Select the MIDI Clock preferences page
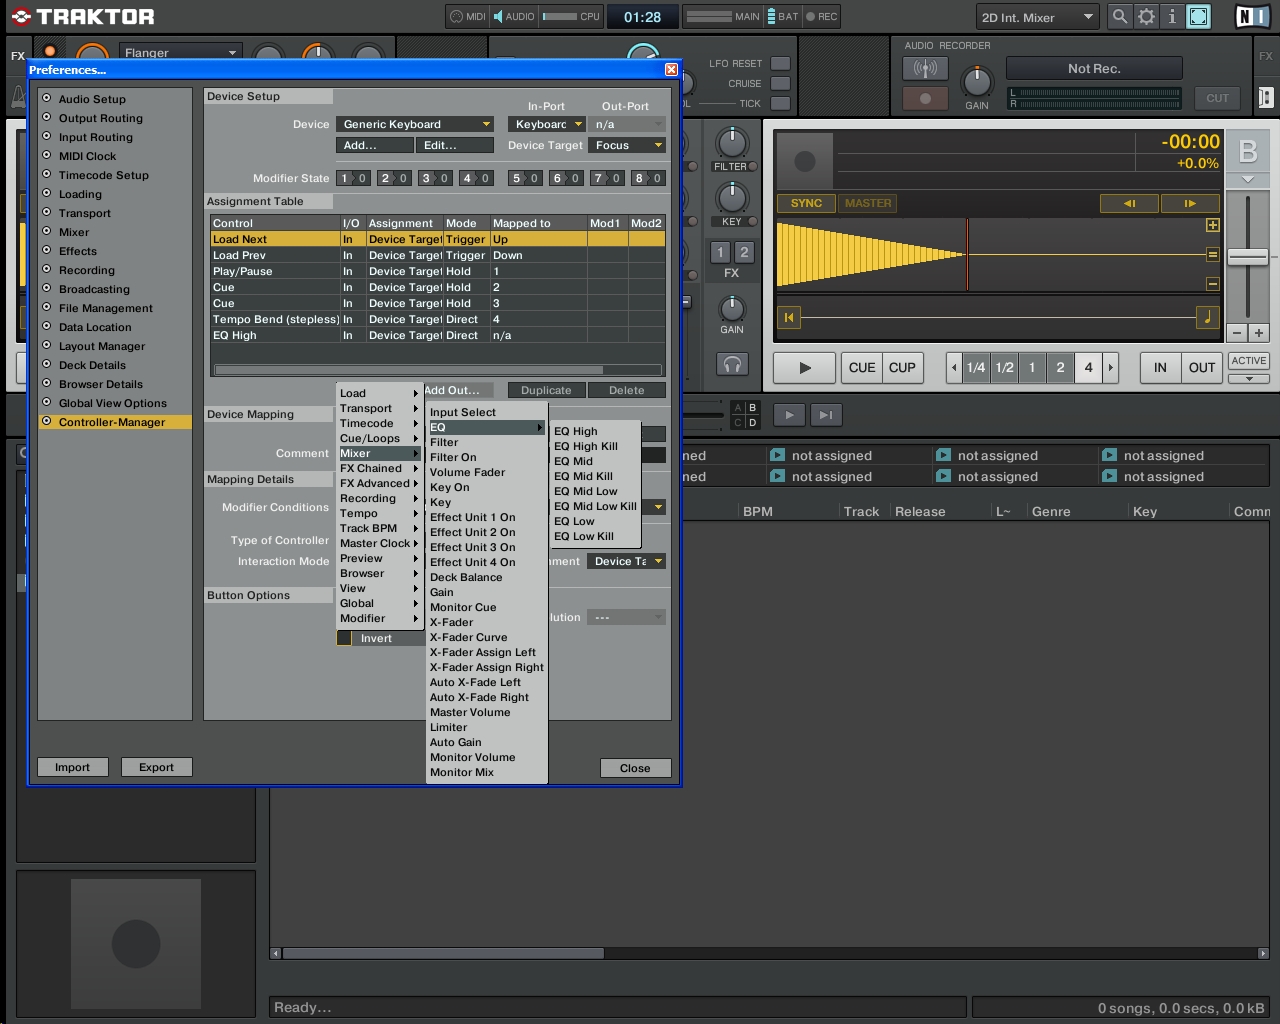This screenshot has width=1280, height=1024. 87,156
